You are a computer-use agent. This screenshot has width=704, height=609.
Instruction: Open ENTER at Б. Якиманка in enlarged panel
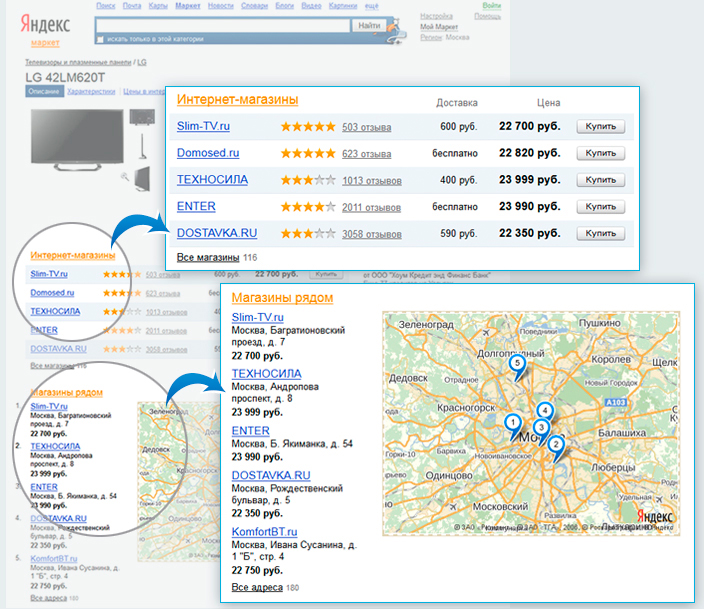[x=251, y=431]
